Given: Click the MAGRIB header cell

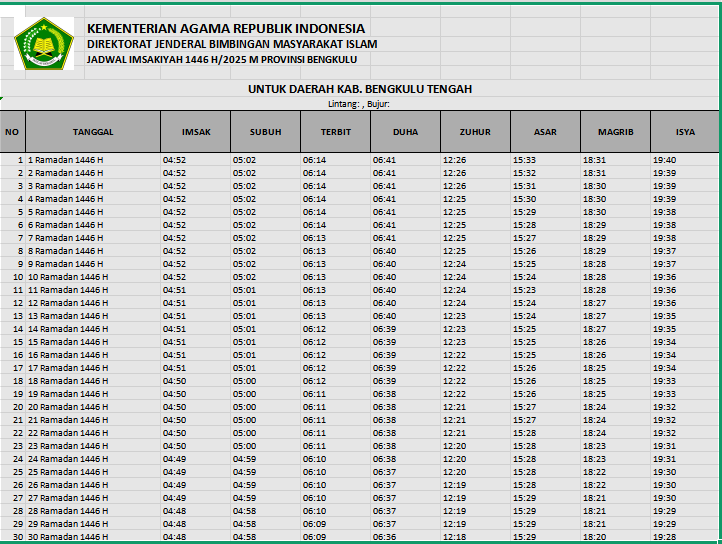Looking at the screenshot, I should 615,131.
